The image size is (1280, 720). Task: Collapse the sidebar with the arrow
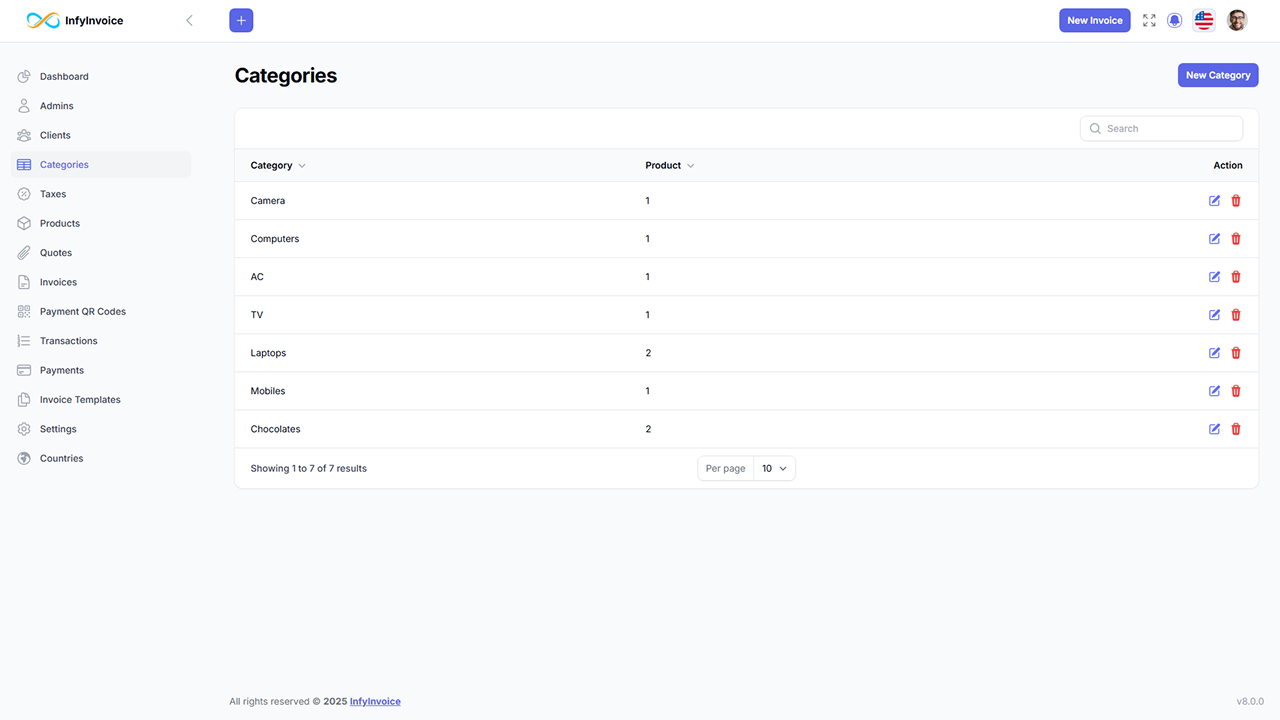pos(189,20)
